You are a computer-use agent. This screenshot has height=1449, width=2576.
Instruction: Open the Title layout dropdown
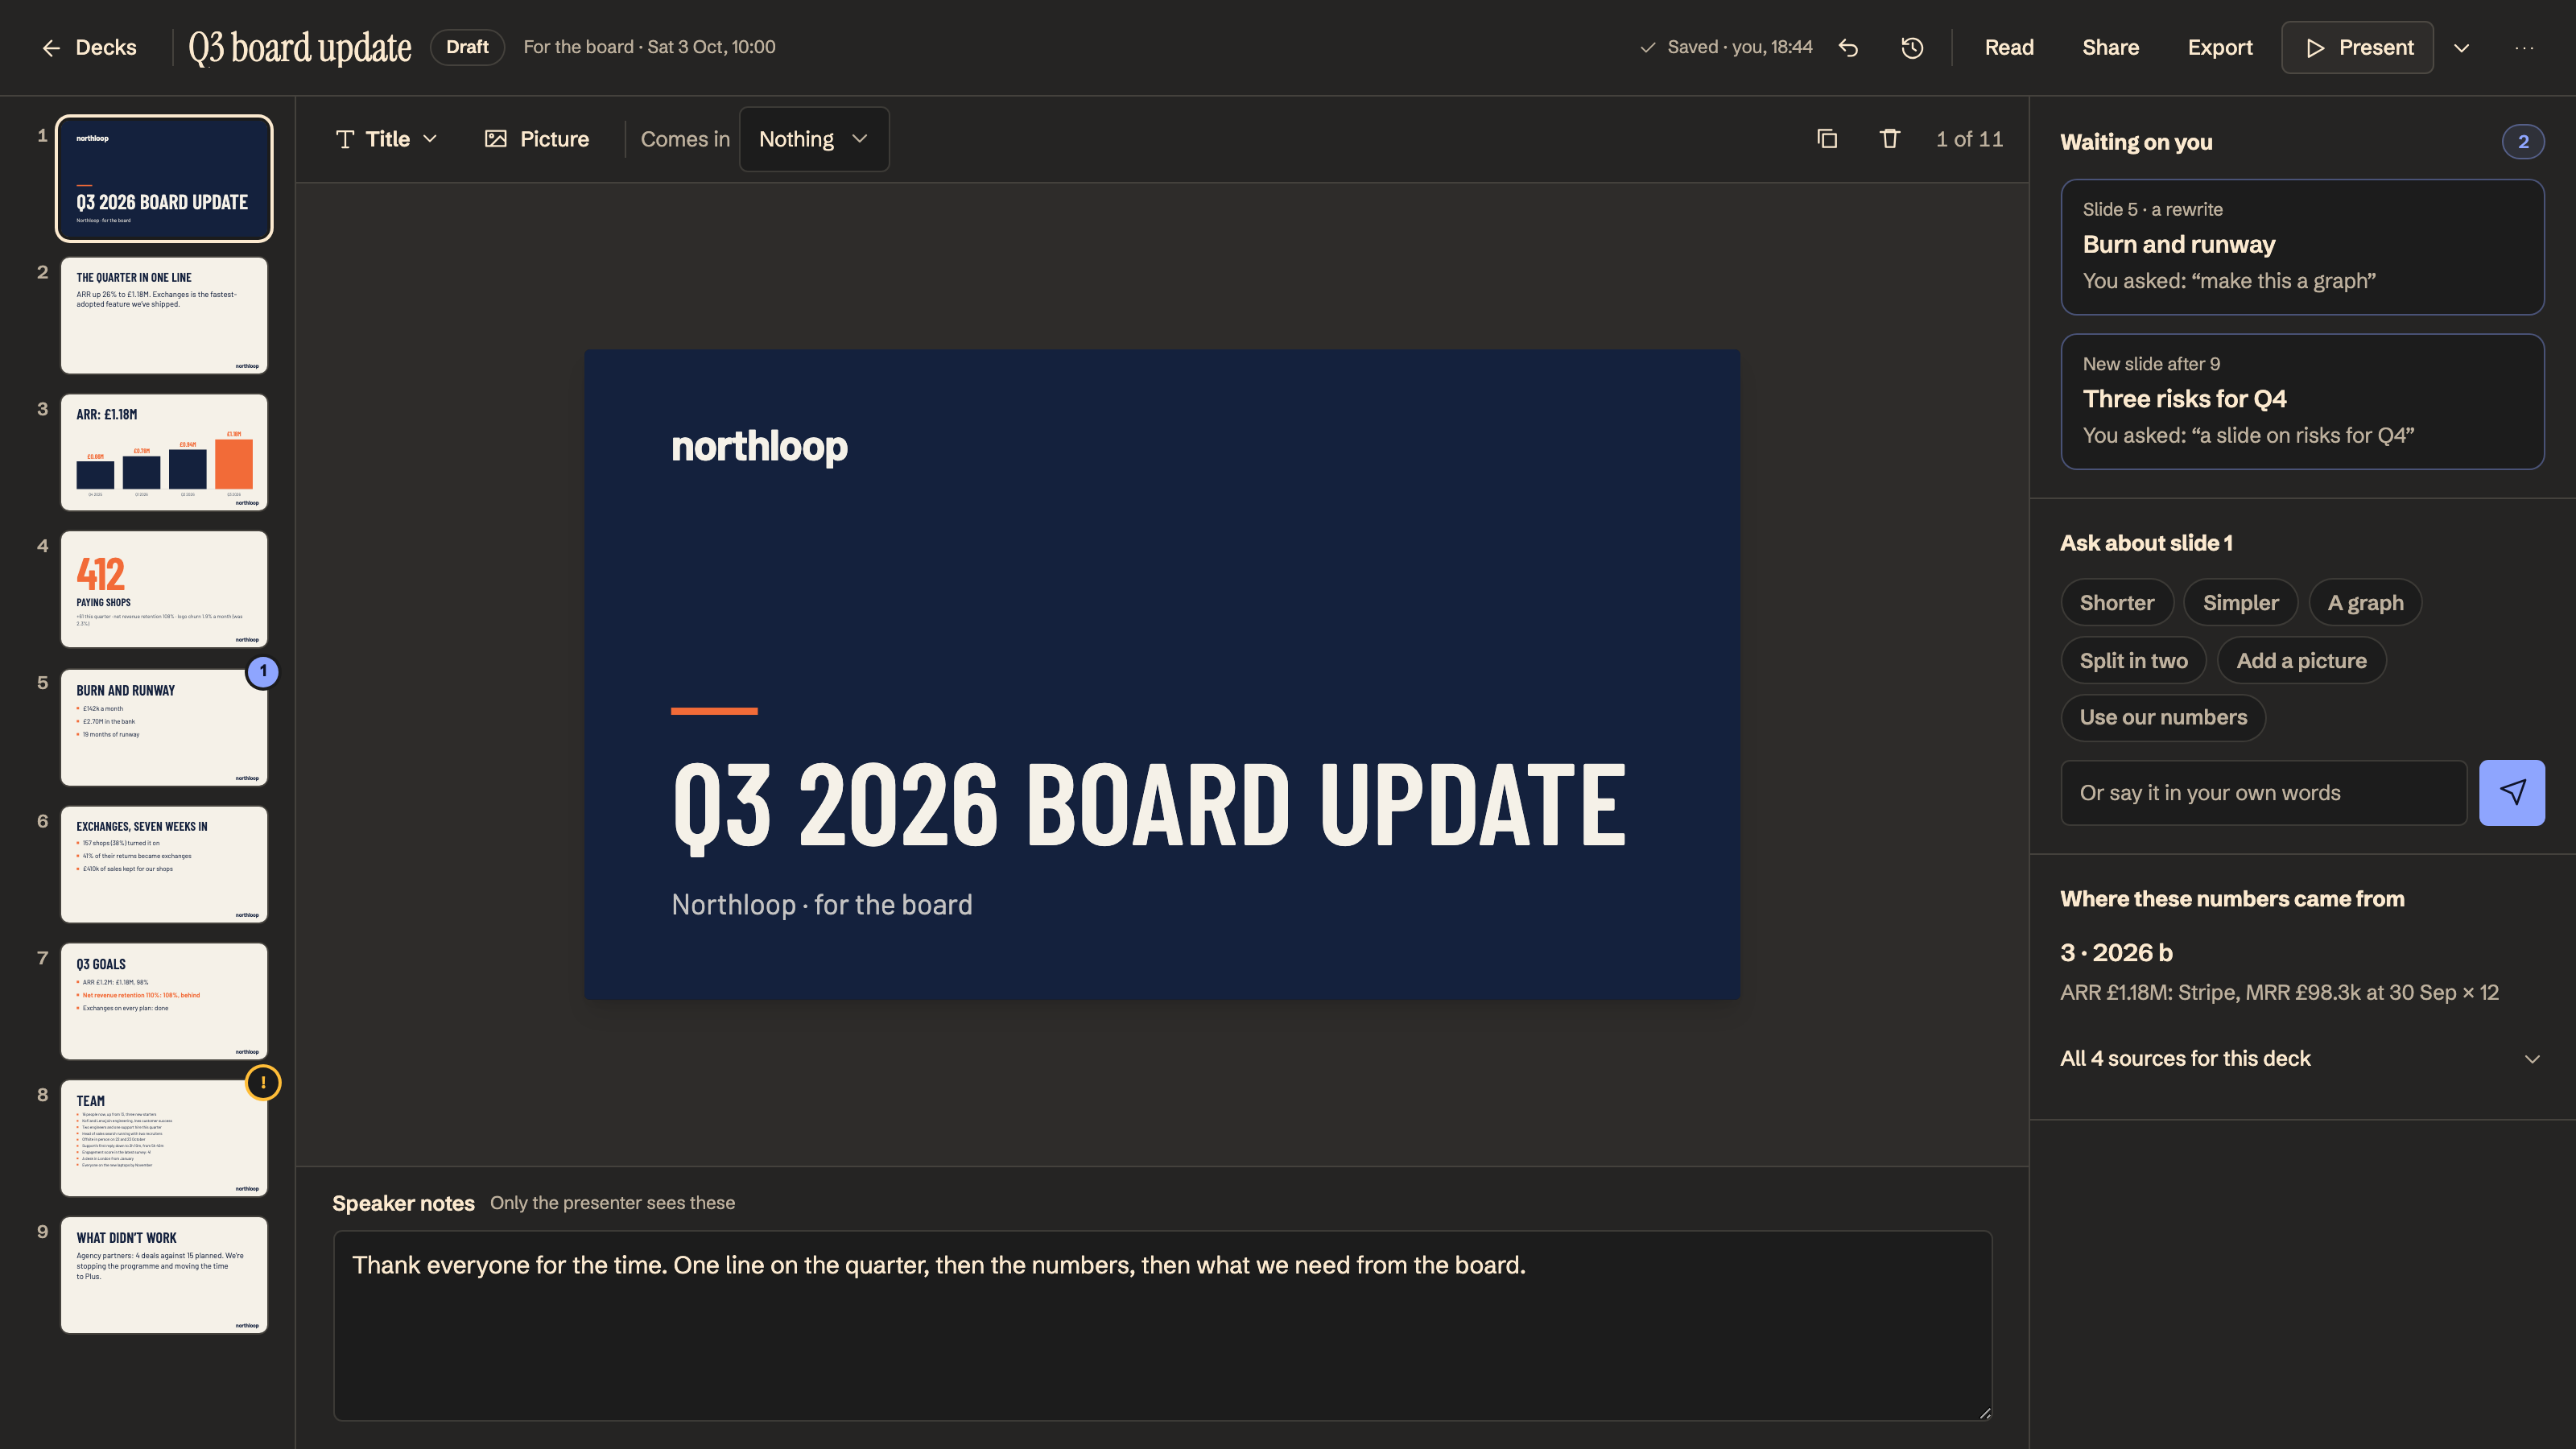(386, 139)
